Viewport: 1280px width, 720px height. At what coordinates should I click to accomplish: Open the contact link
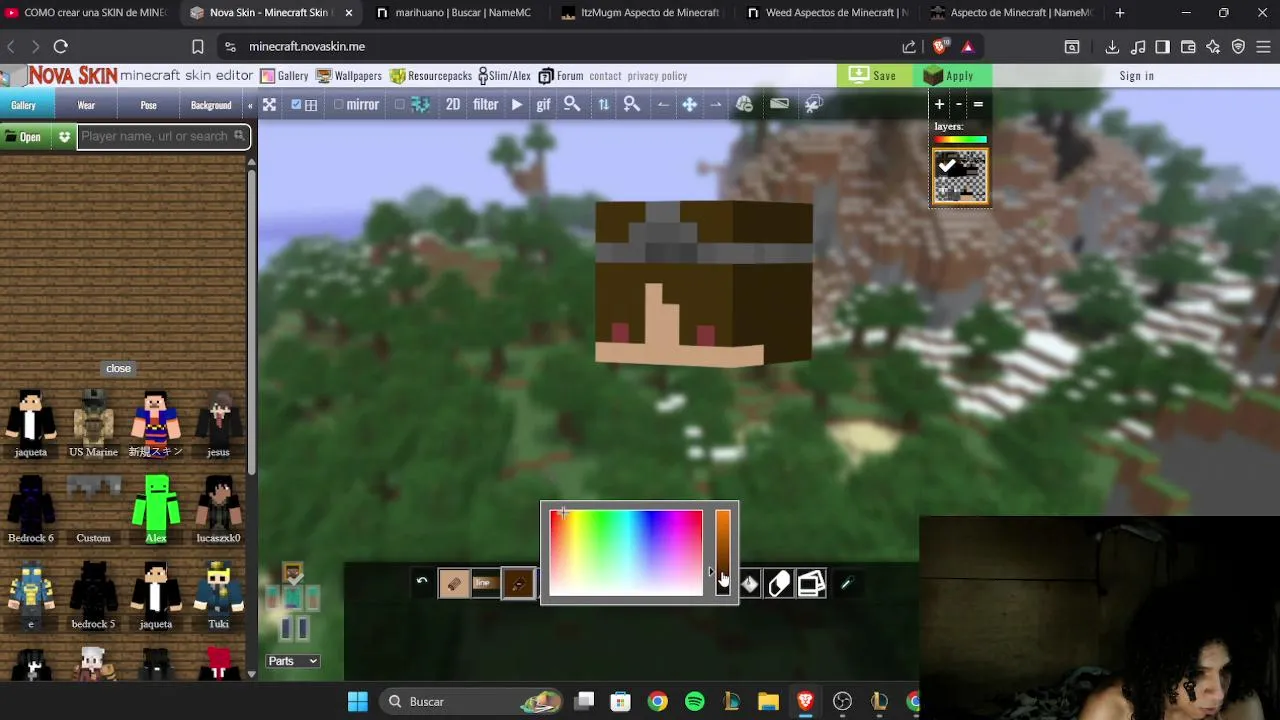click(605, 76)
